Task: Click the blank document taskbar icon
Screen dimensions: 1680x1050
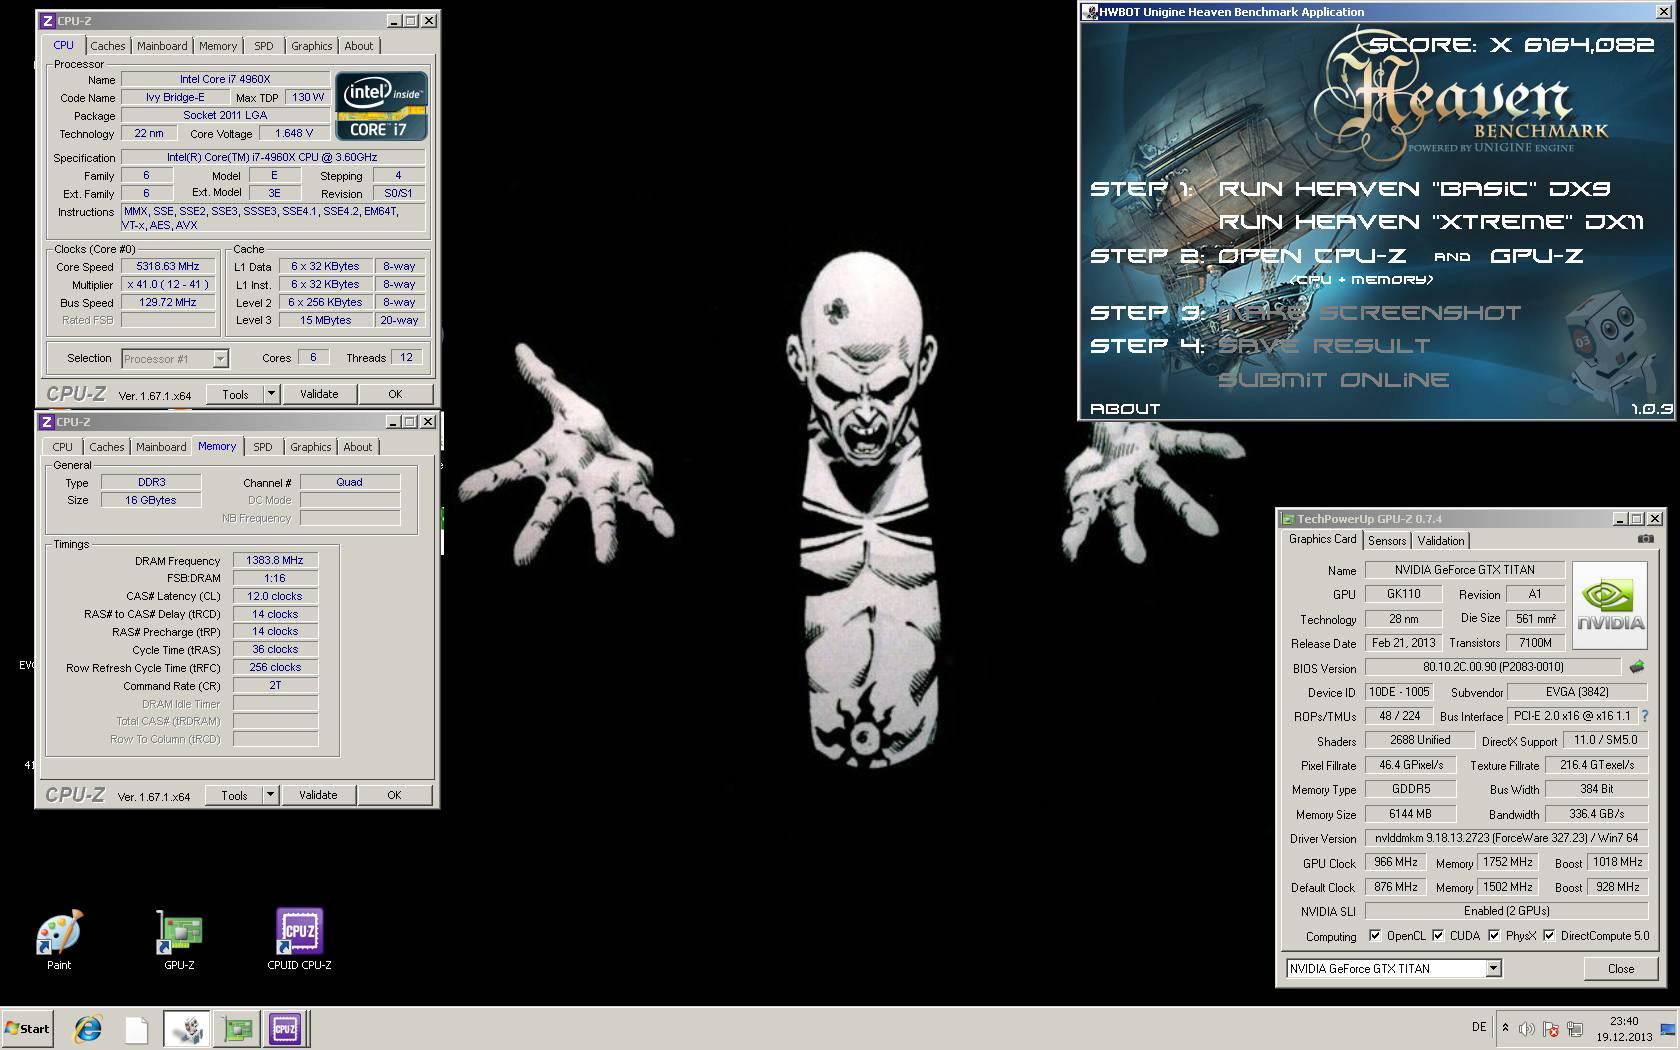Action: coord(136,1028)
